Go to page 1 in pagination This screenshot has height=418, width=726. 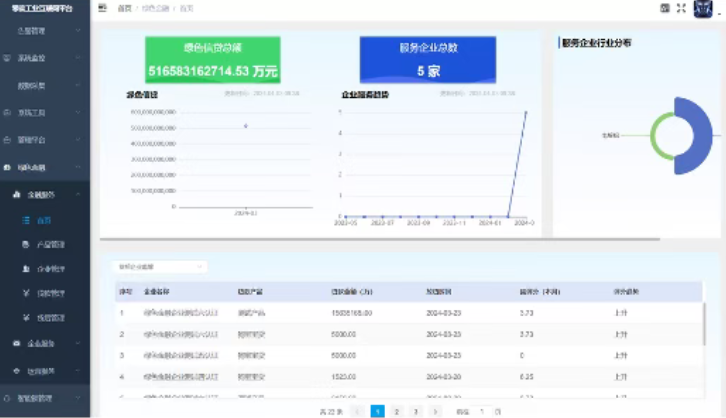pos(377,411)
